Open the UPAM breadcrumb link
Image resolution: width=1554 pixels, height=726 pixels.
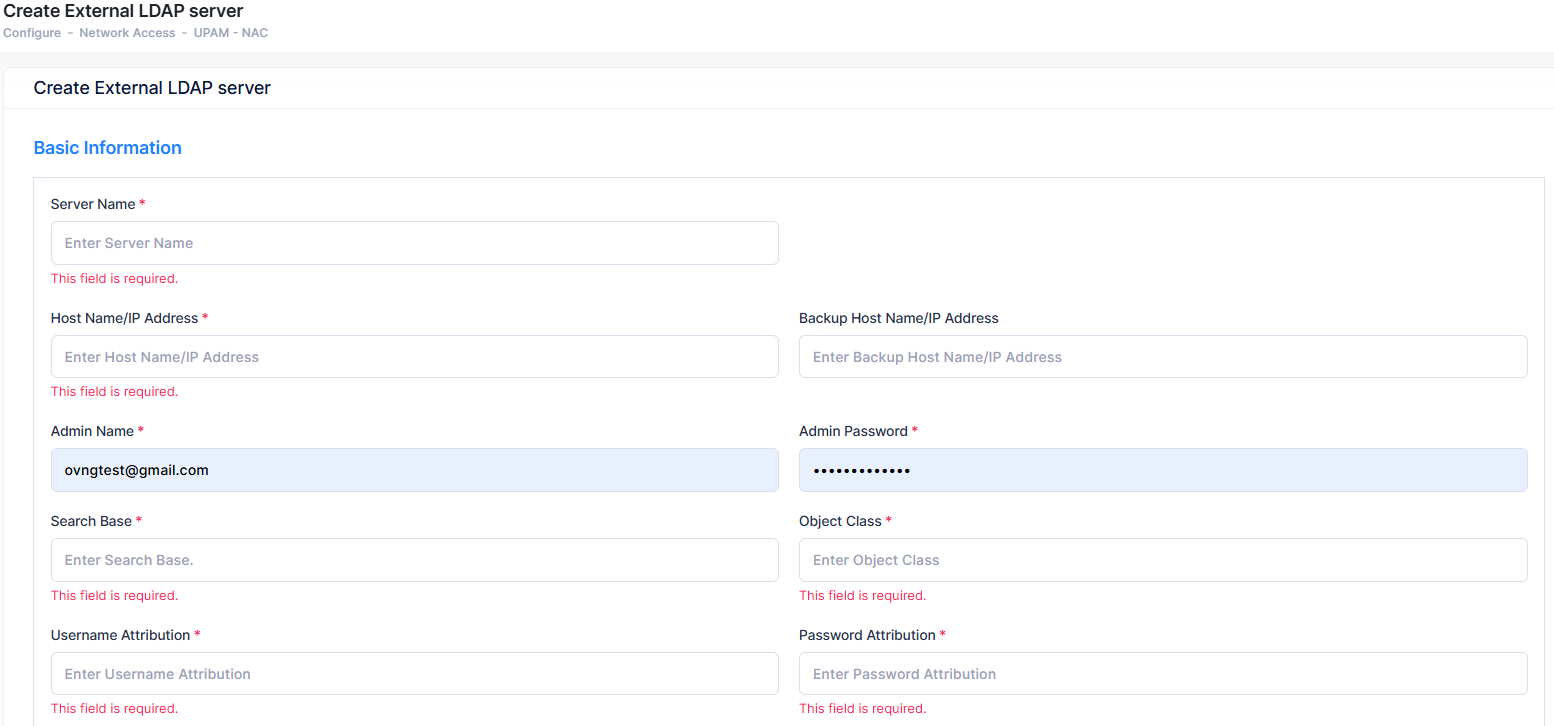(212, 32)
